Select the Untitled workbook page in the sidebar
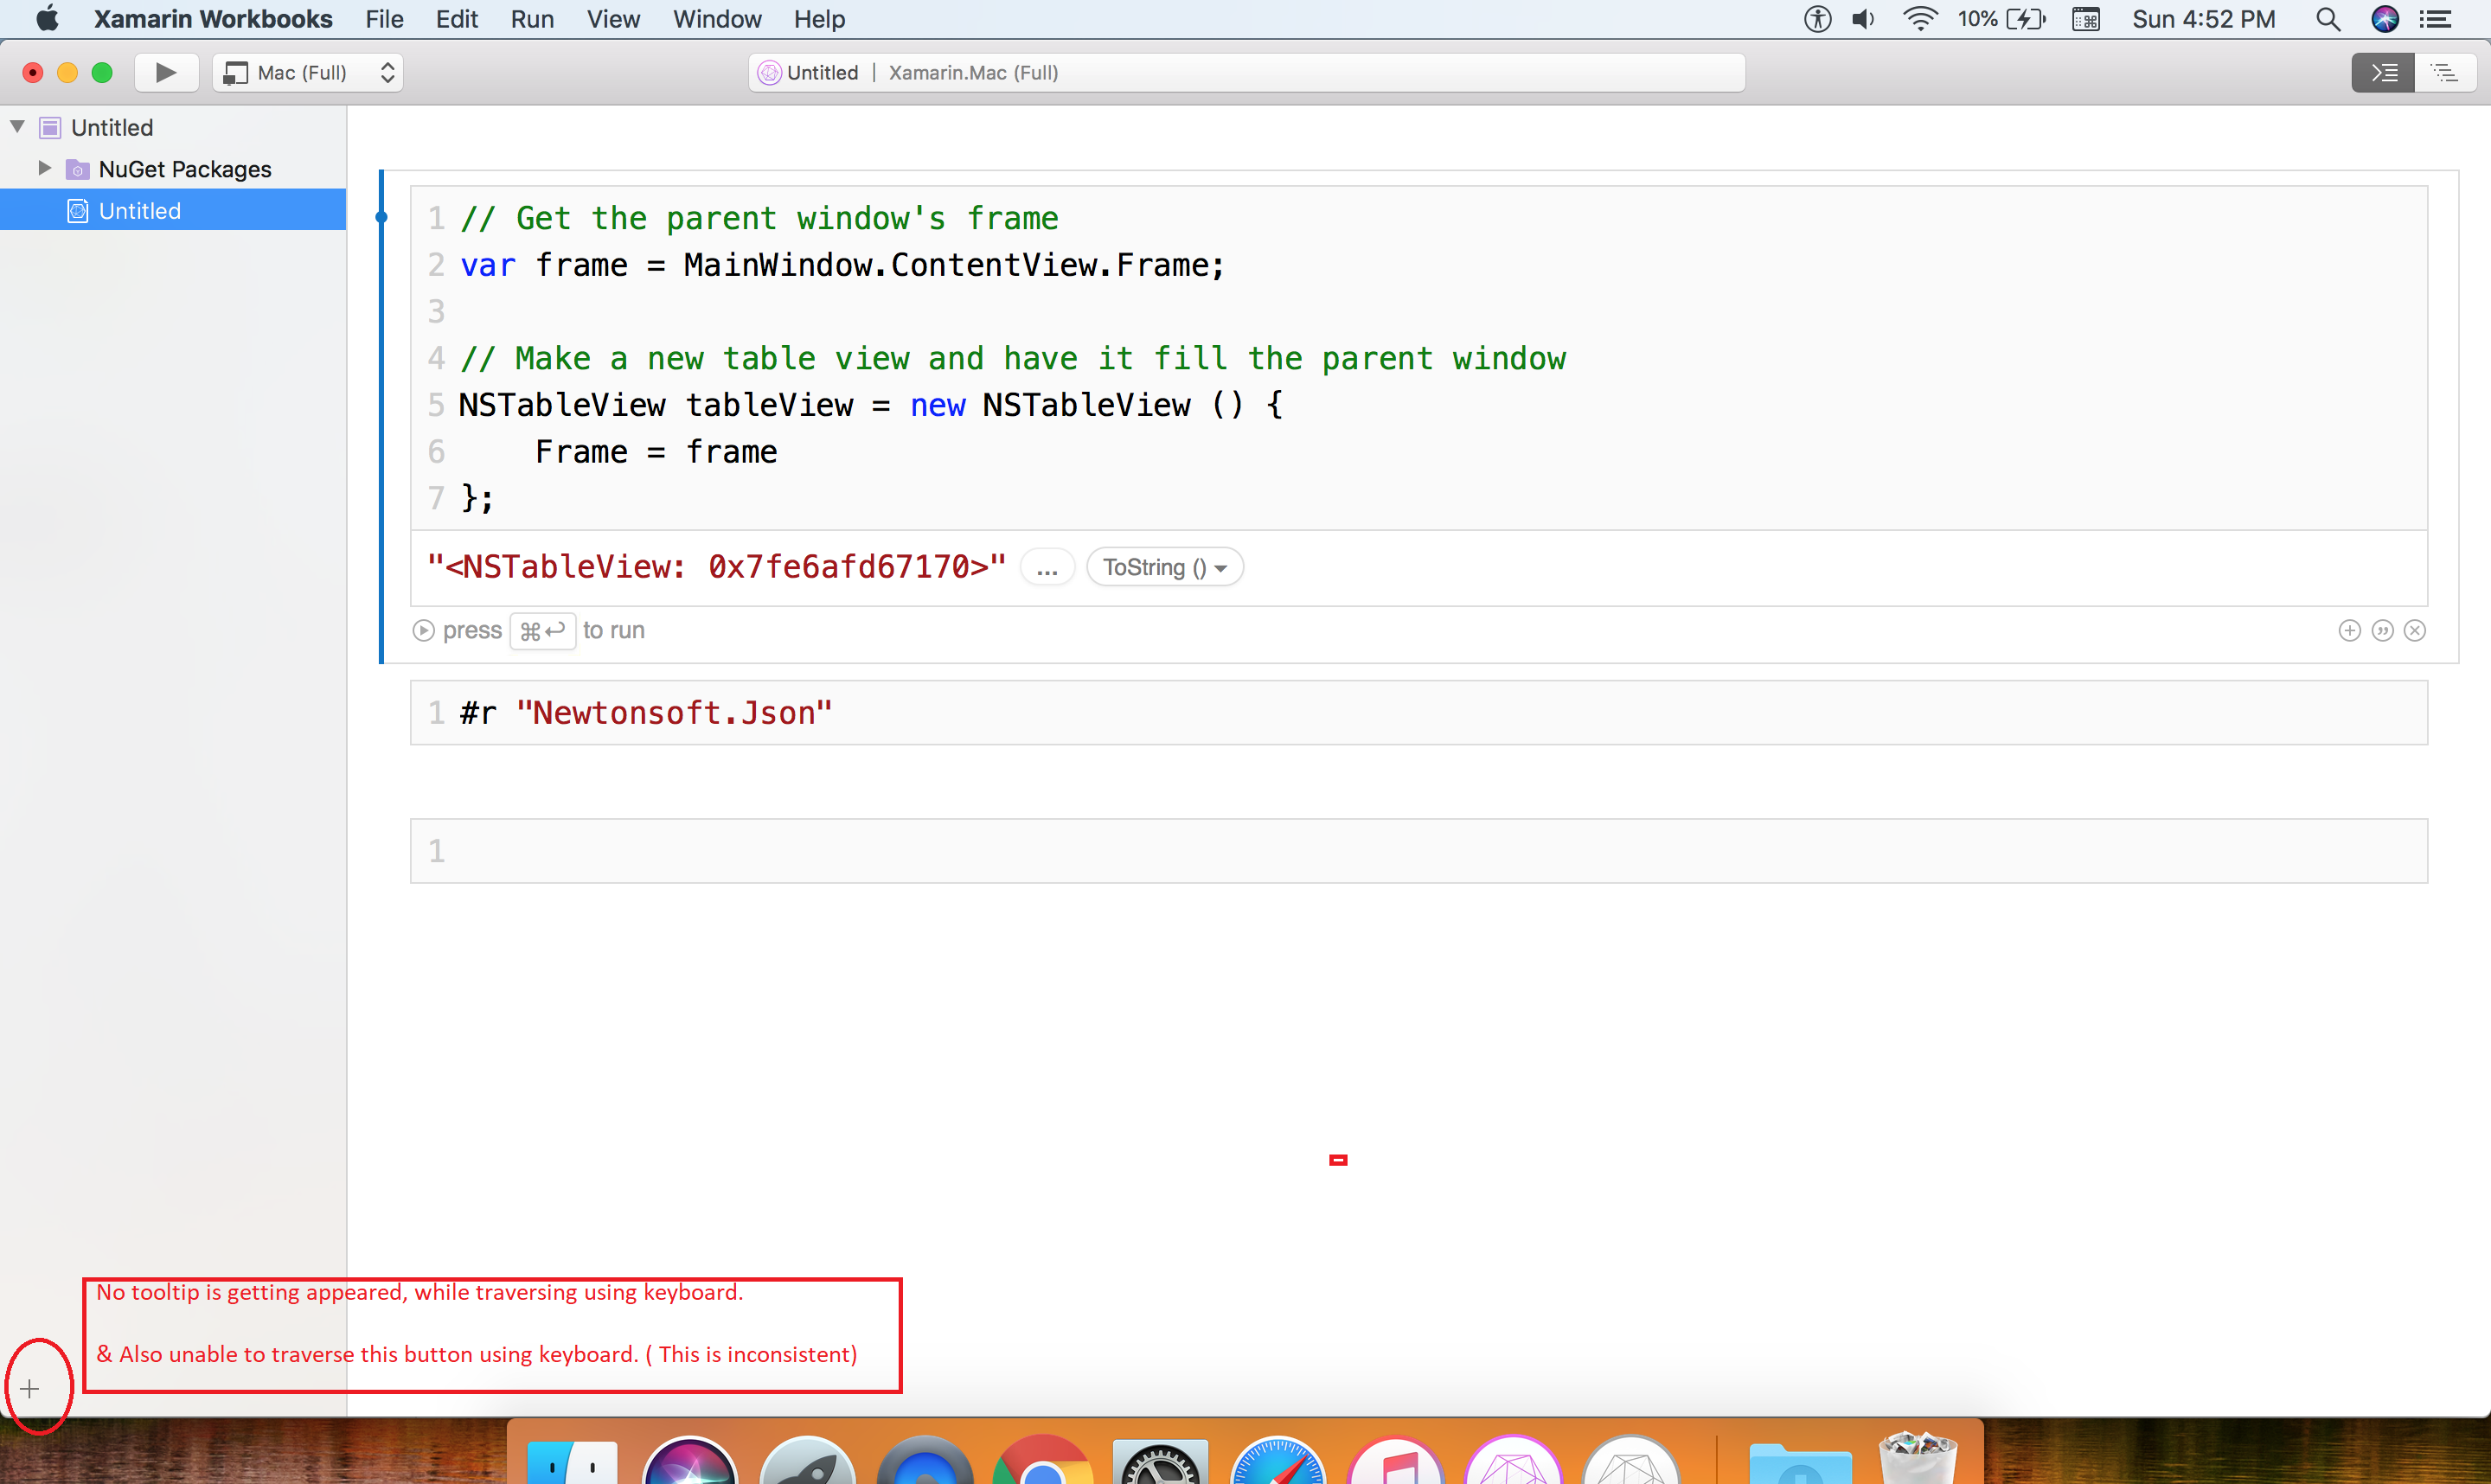Screen dimensions: 2491x1484 tap(140, 209)
